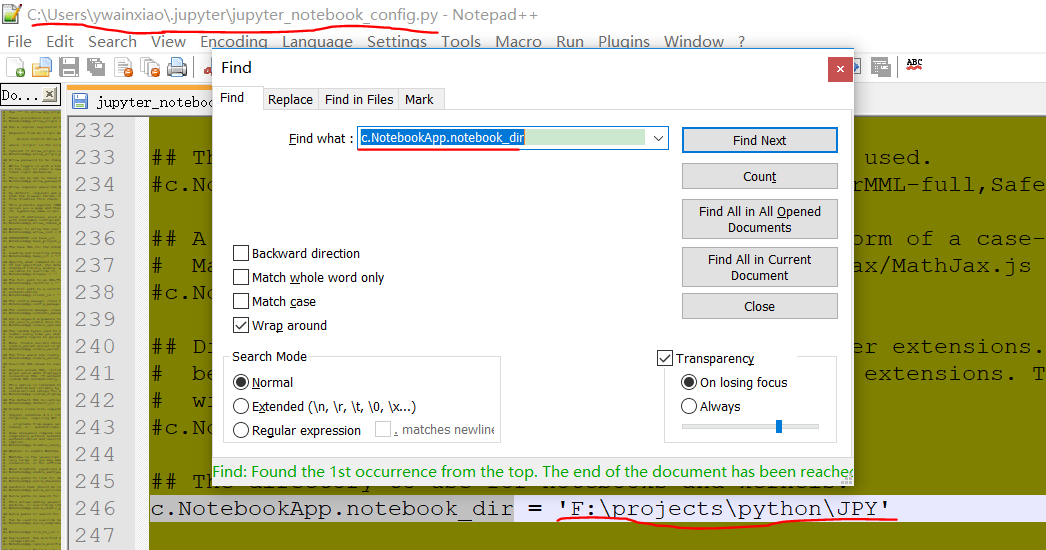Click the Count button

click(x=759, y=176)
